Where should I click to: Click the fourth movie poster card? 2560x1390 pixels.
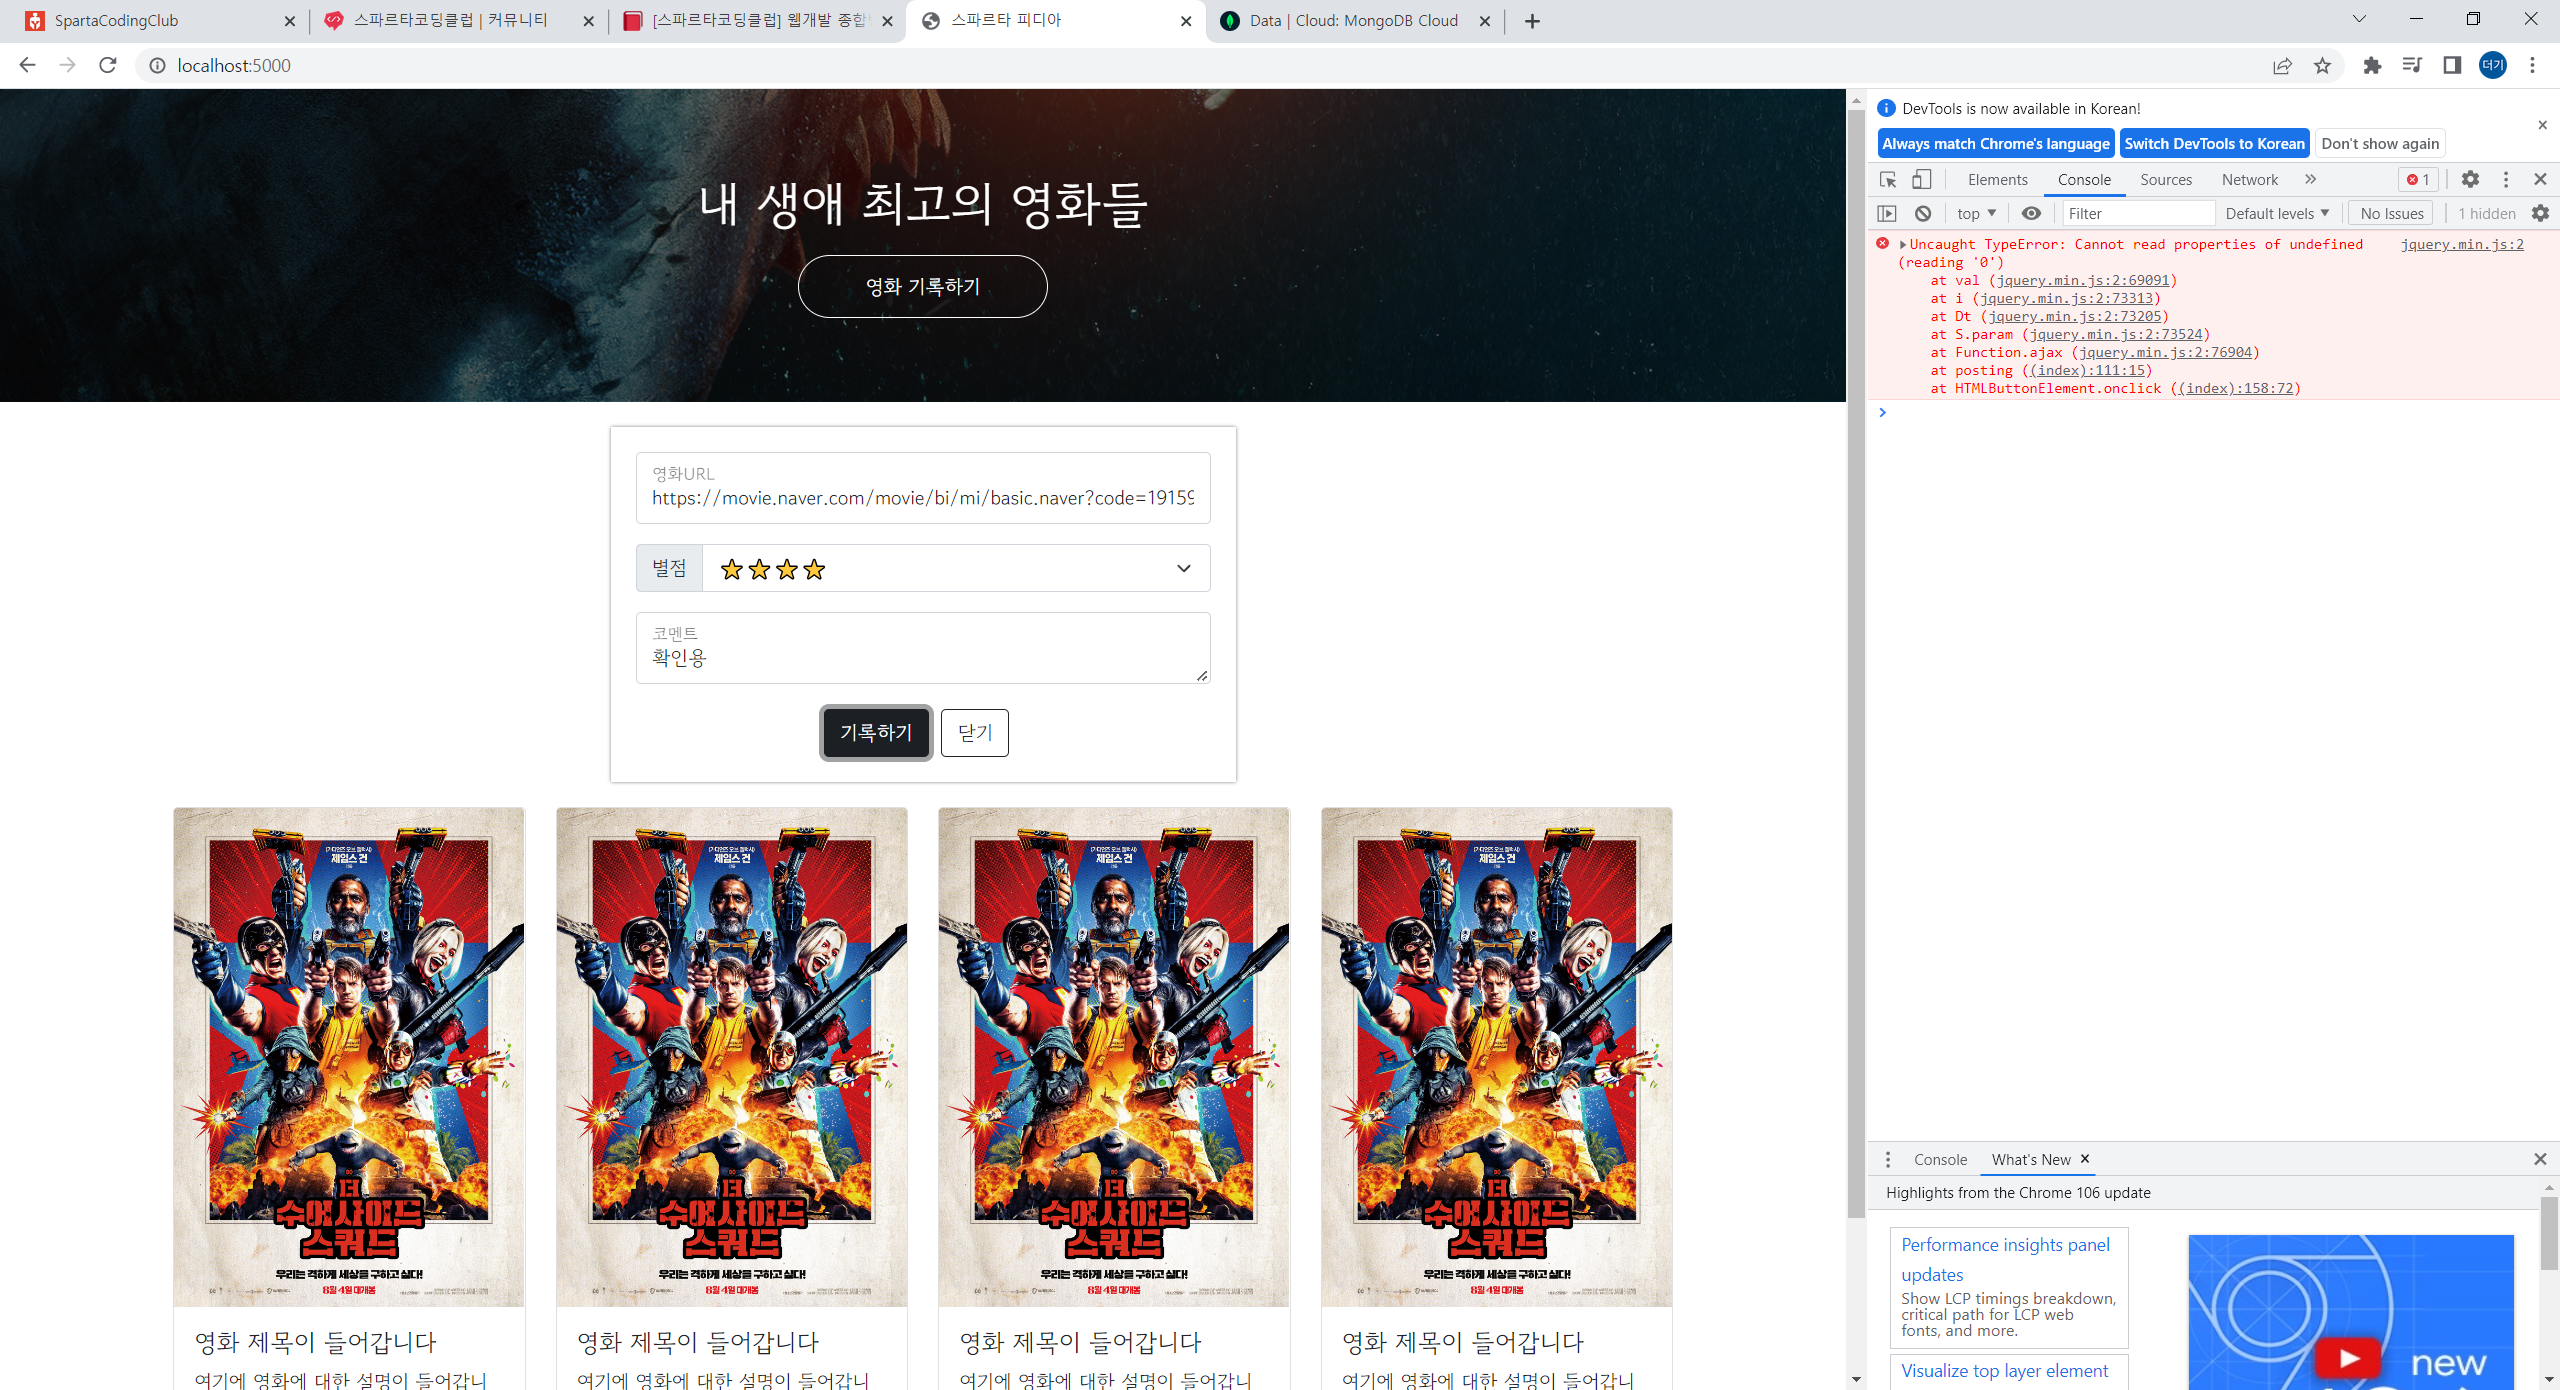click(x=1496, y=1057)
